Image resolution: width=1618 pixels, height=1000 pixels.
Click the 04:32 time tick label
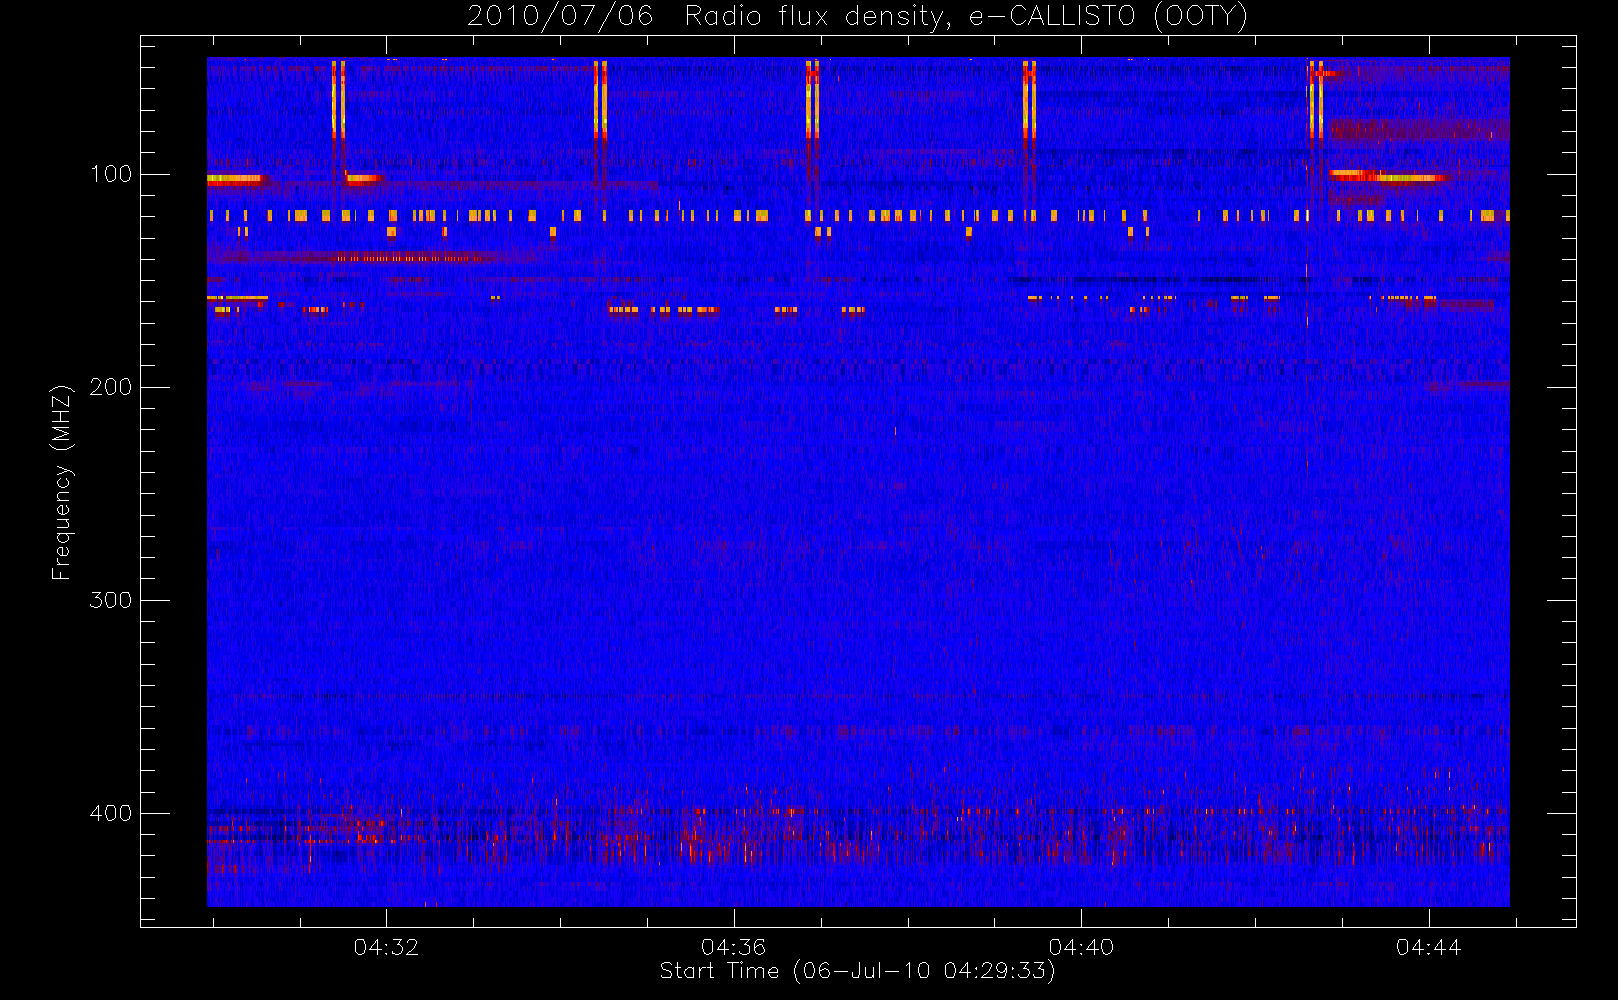[386, 947]
